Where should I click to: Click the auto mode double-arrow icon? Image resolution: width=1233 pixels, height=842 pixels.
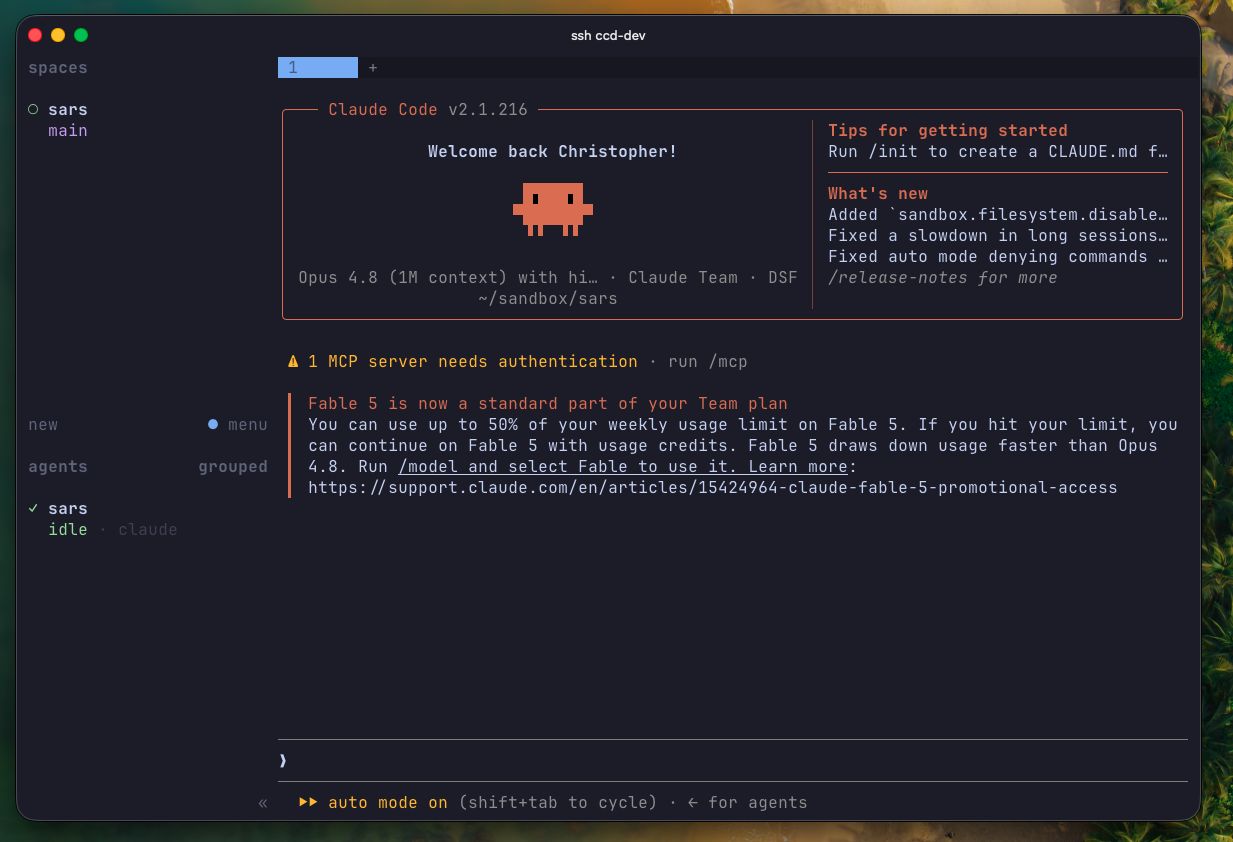pos(308,803)
